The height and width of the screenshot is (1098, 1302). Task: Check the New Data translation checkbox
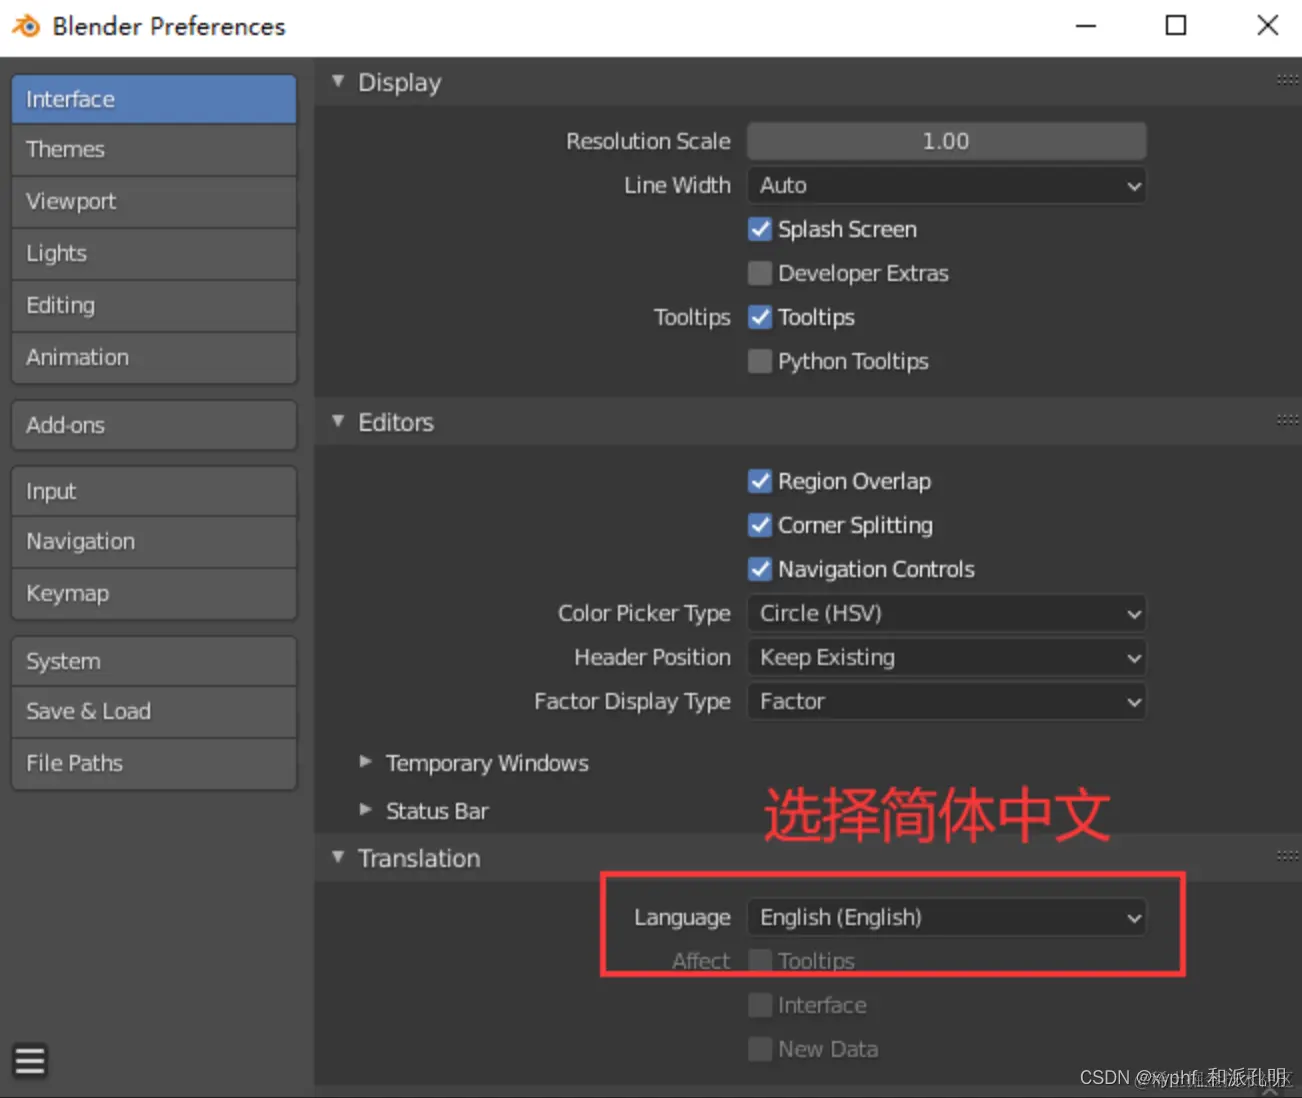(760, 1049)
